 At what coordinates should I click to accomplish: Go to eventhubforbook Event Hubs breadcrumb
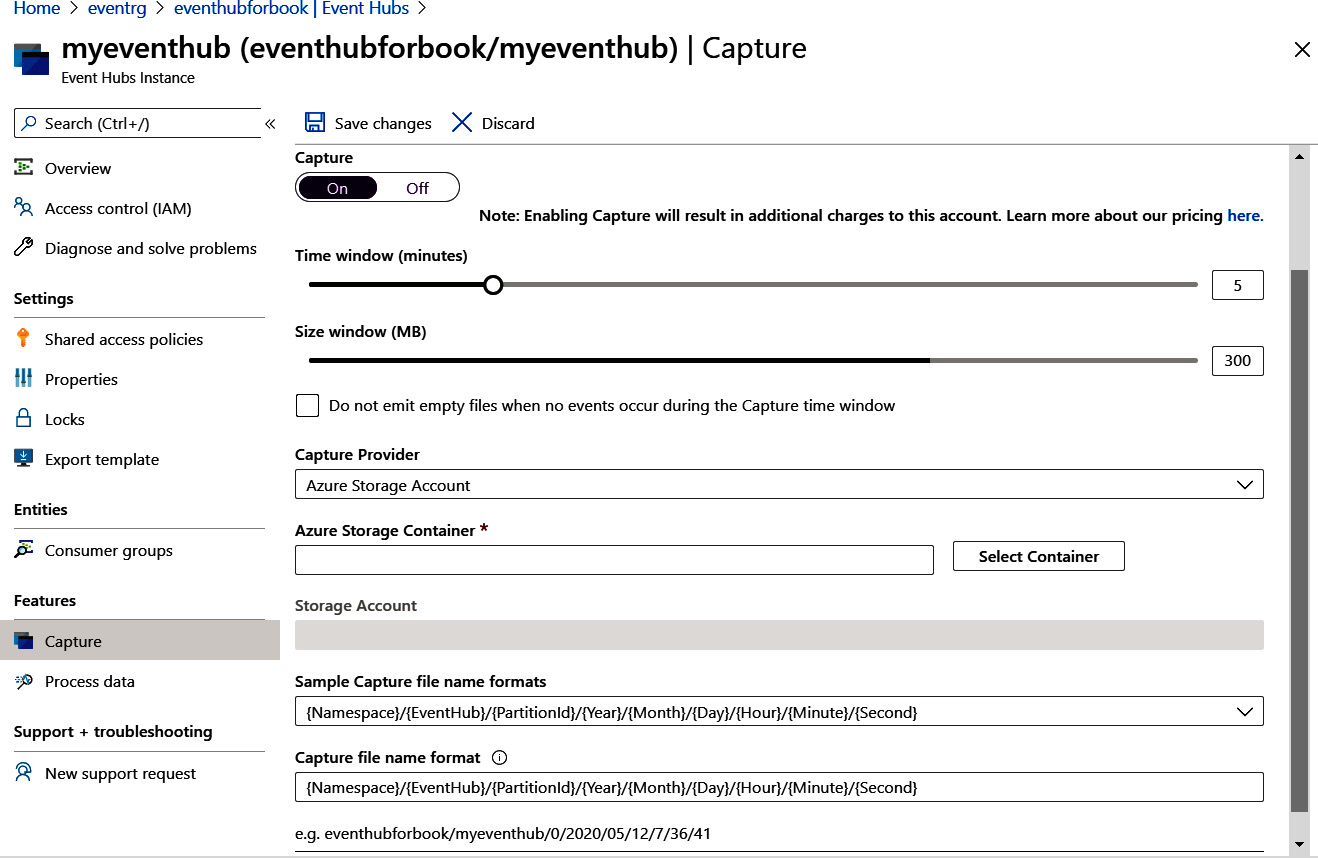pyautogui.click(x=291, y=8)
